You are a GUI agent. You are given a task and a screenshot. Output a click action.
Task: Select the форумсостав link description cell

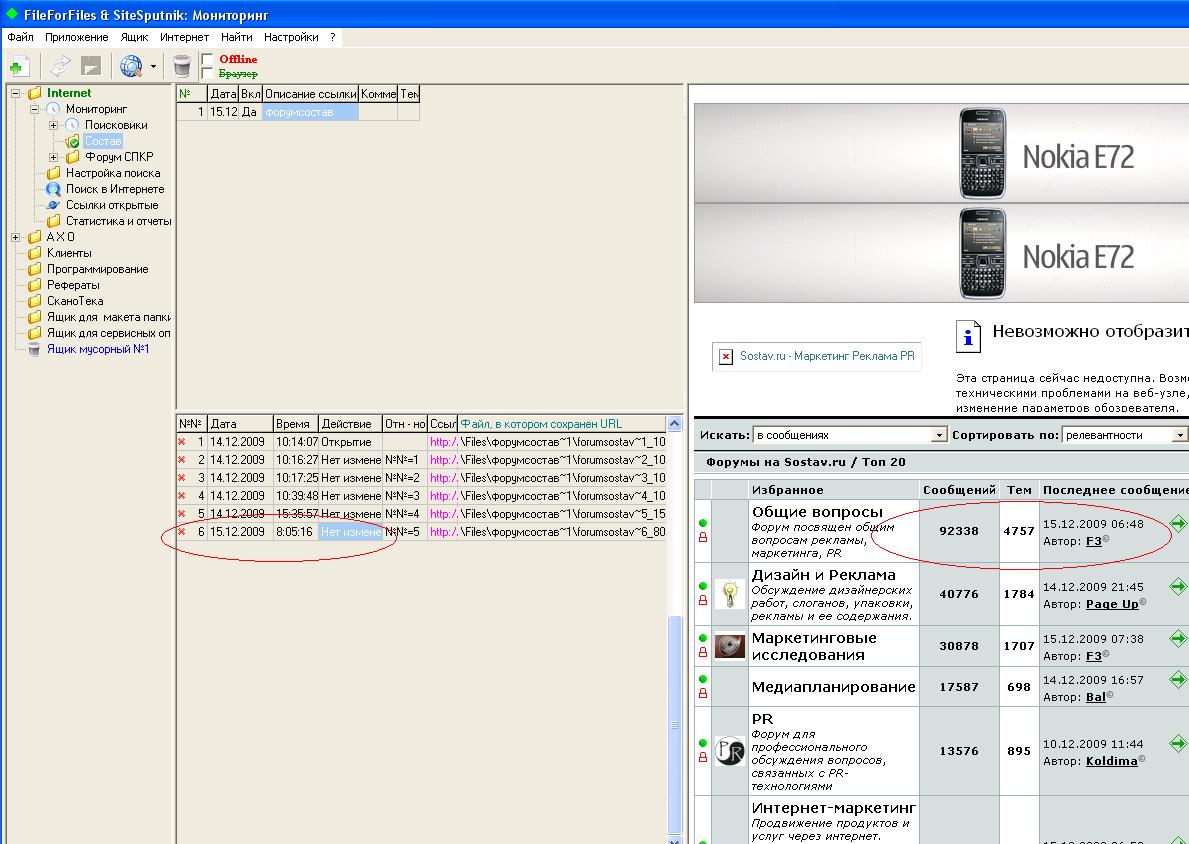pos(310,111)
